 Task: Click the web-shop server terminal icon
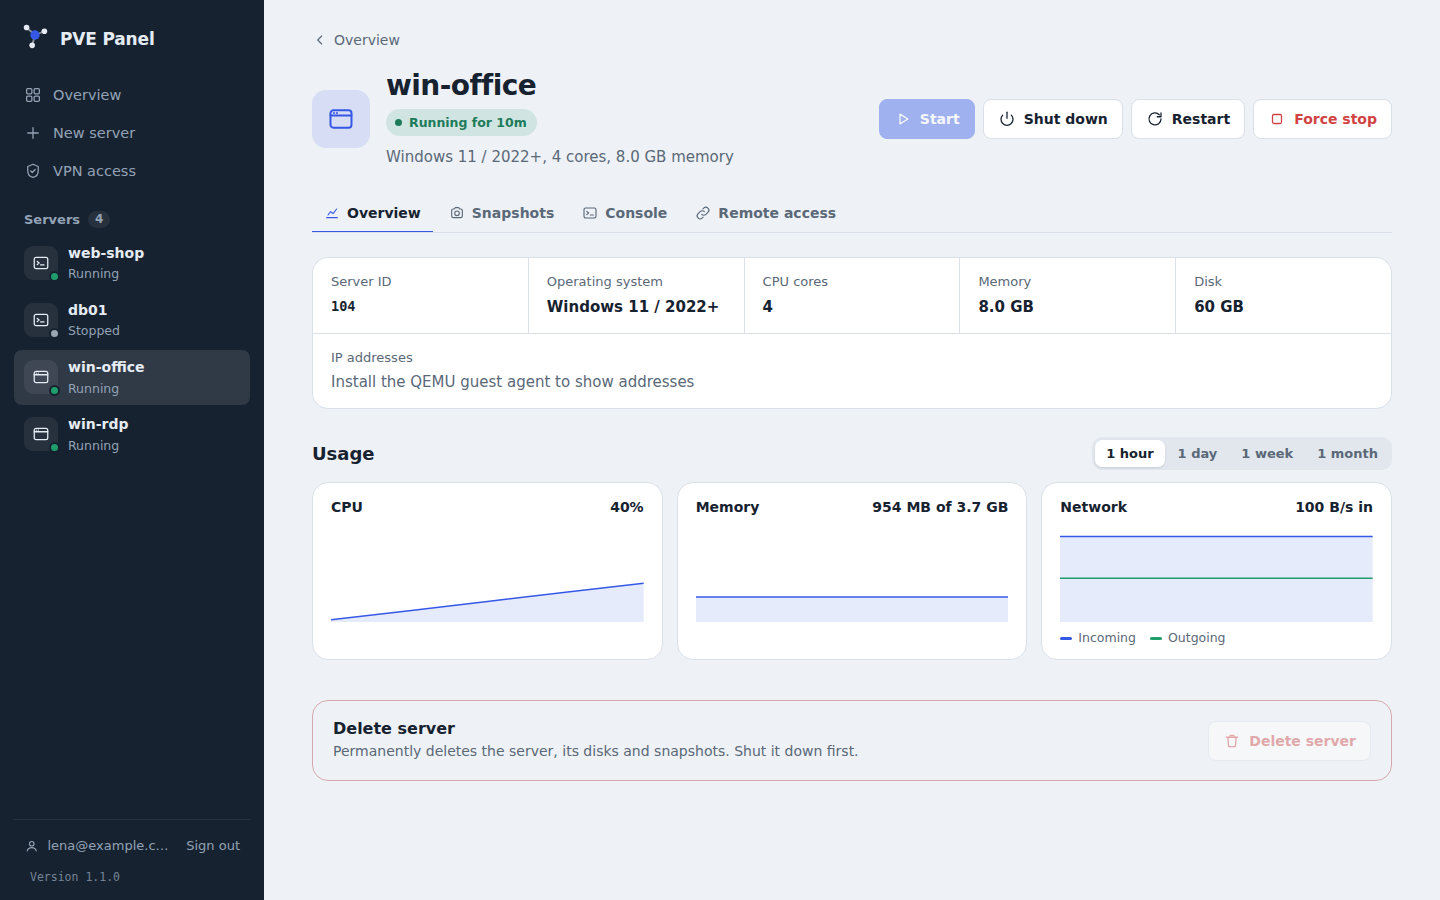(x=41, y=263)
